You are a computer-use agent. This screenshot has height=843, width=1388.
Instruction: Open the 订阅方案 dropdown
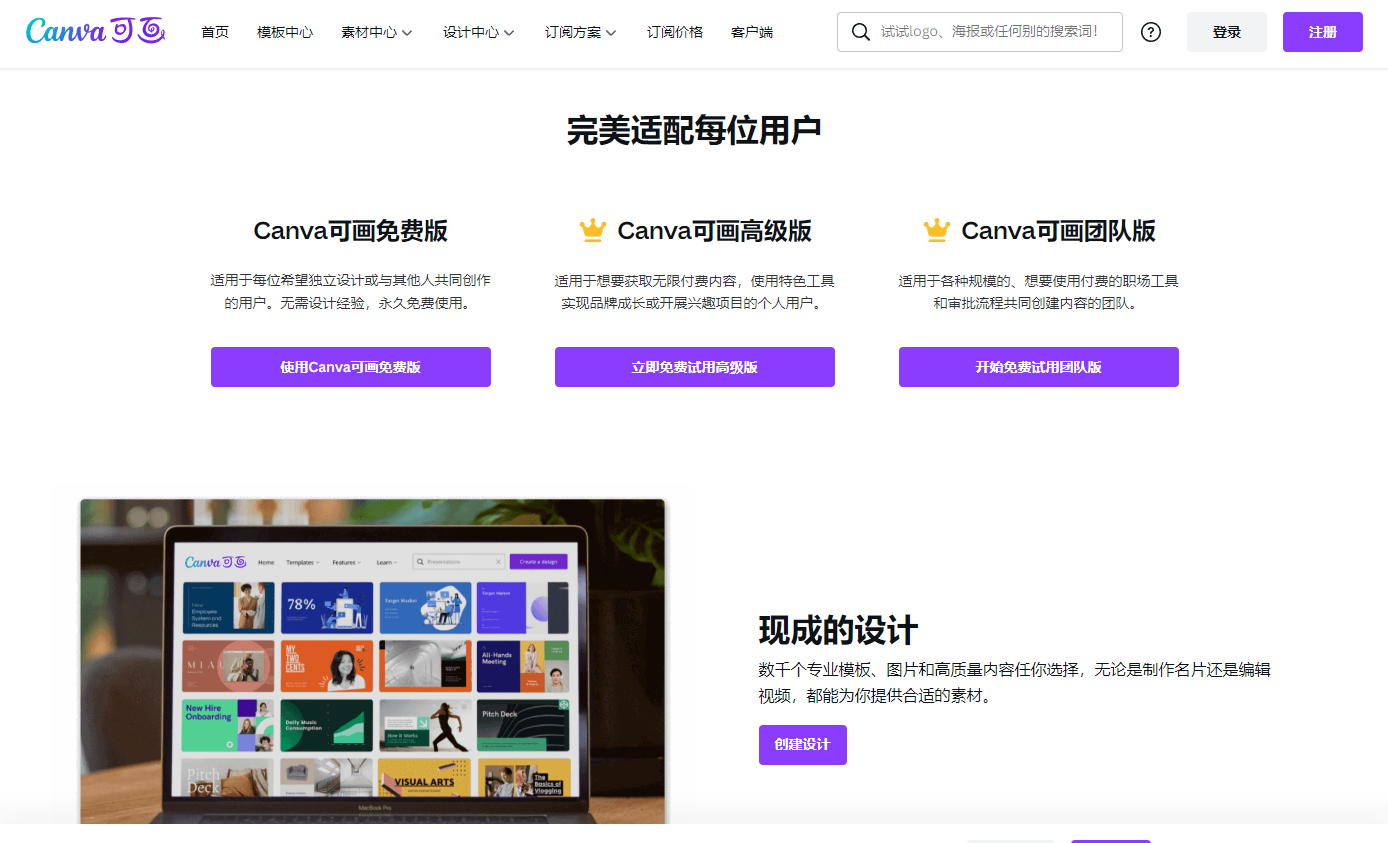(581, 32)
